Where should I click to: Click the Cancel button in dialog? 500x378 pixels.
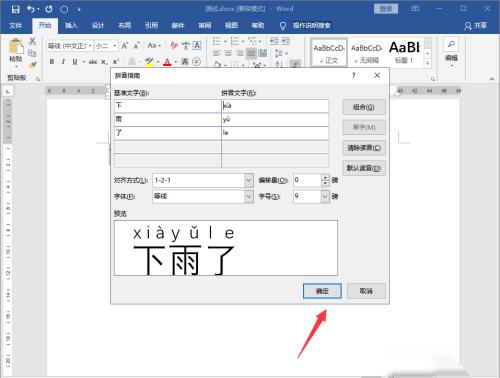point(366,291)
